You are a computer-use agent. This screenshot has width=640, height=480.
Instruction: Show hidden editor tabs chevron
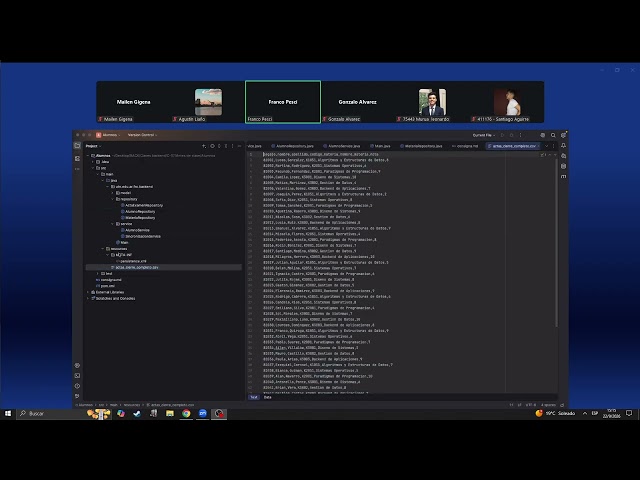click(547, 146)
